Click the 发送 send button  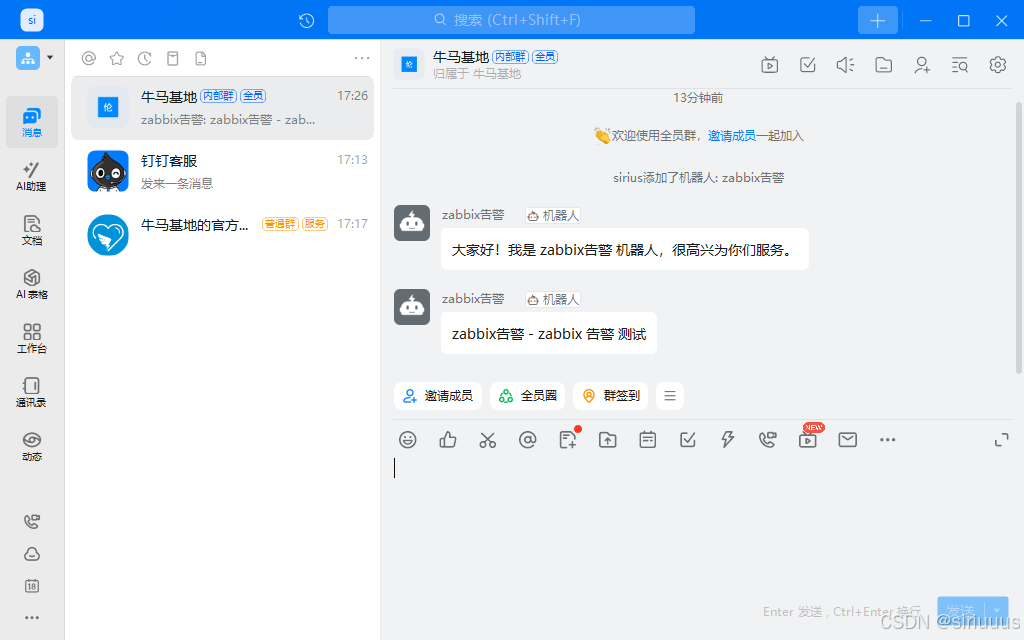coord(961,611)
